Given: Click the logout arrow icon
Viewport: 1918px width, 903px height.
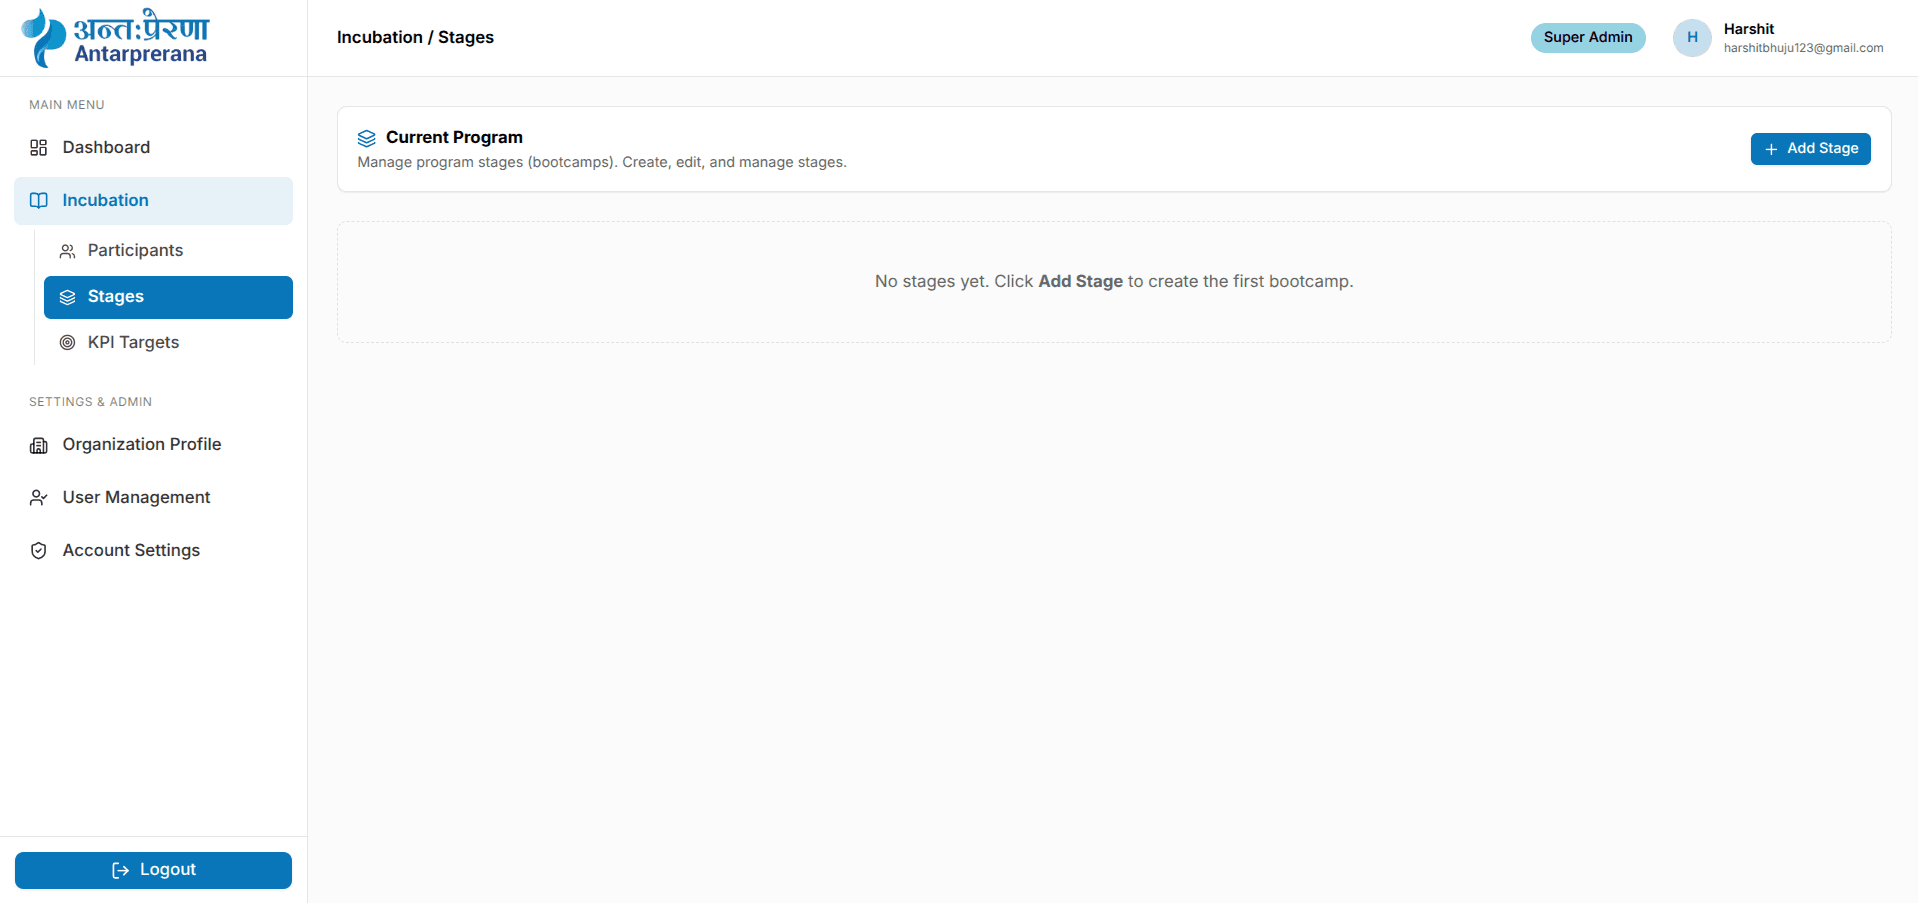Looking at the screenshot, I should 121,870.
